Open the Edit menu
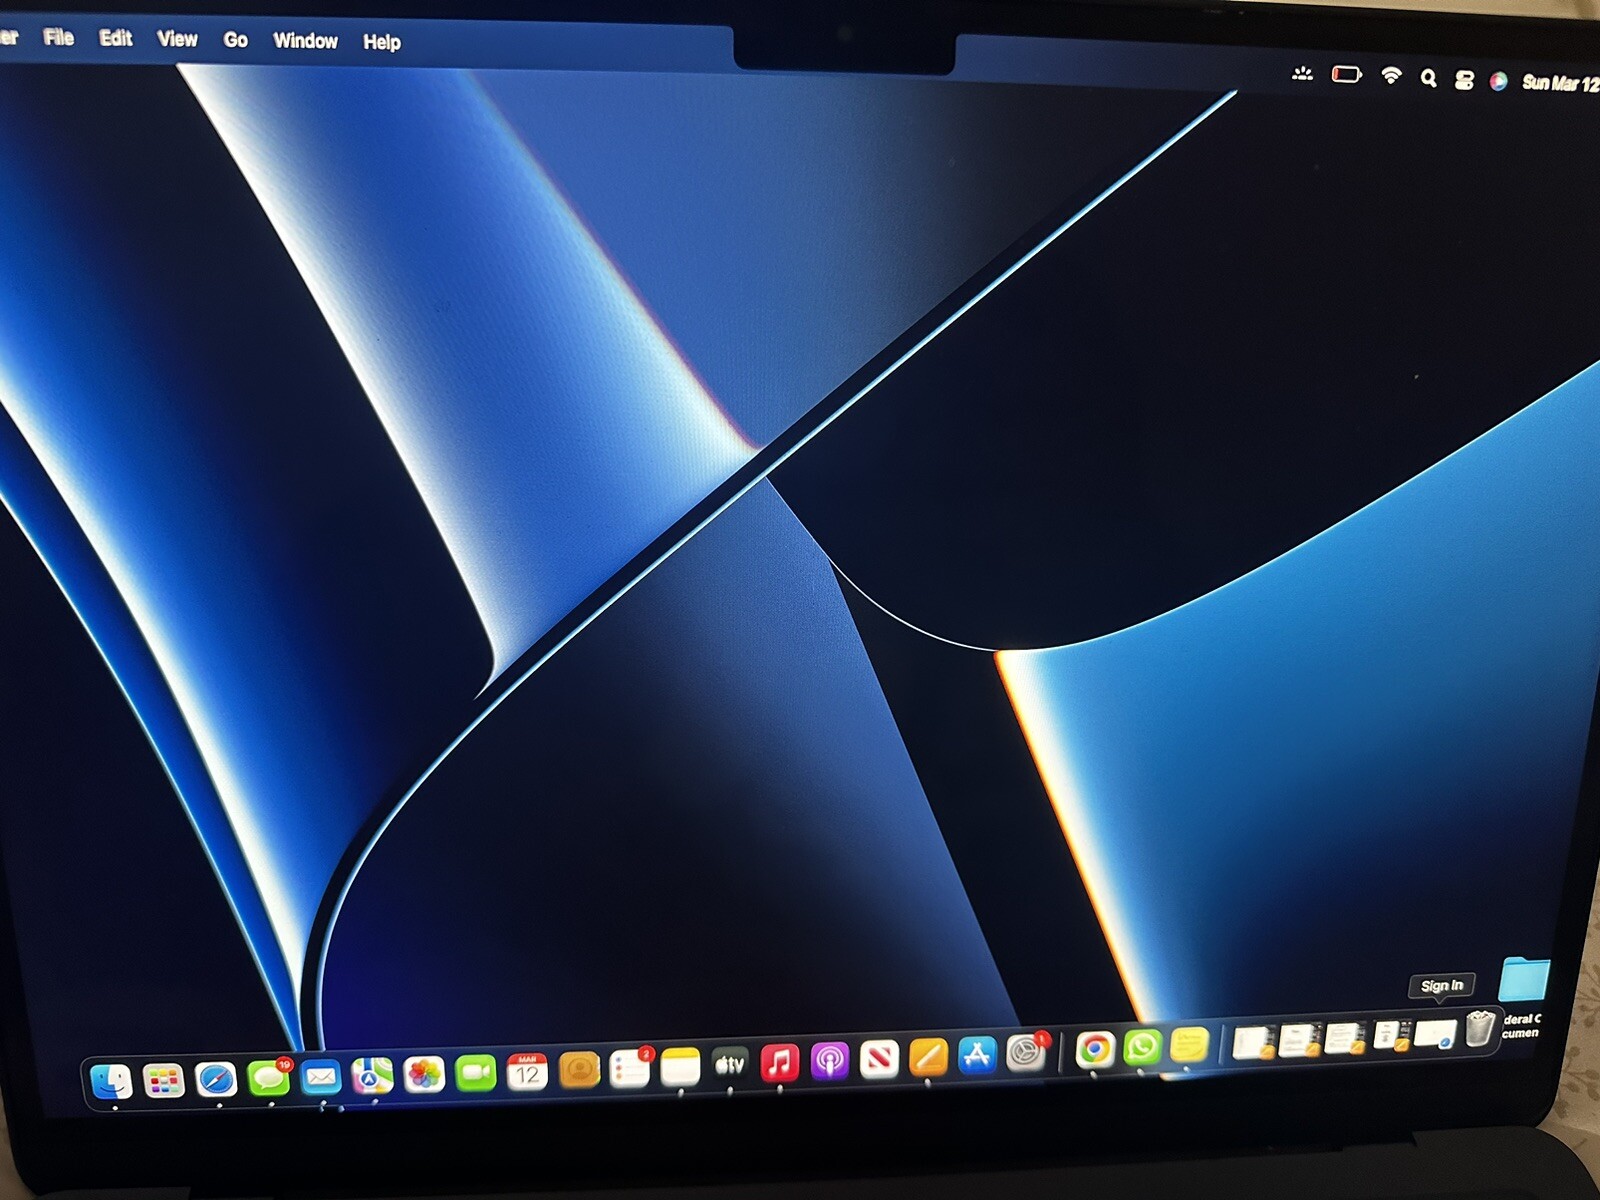The image size is (1600, 1200). coord(116,38)
